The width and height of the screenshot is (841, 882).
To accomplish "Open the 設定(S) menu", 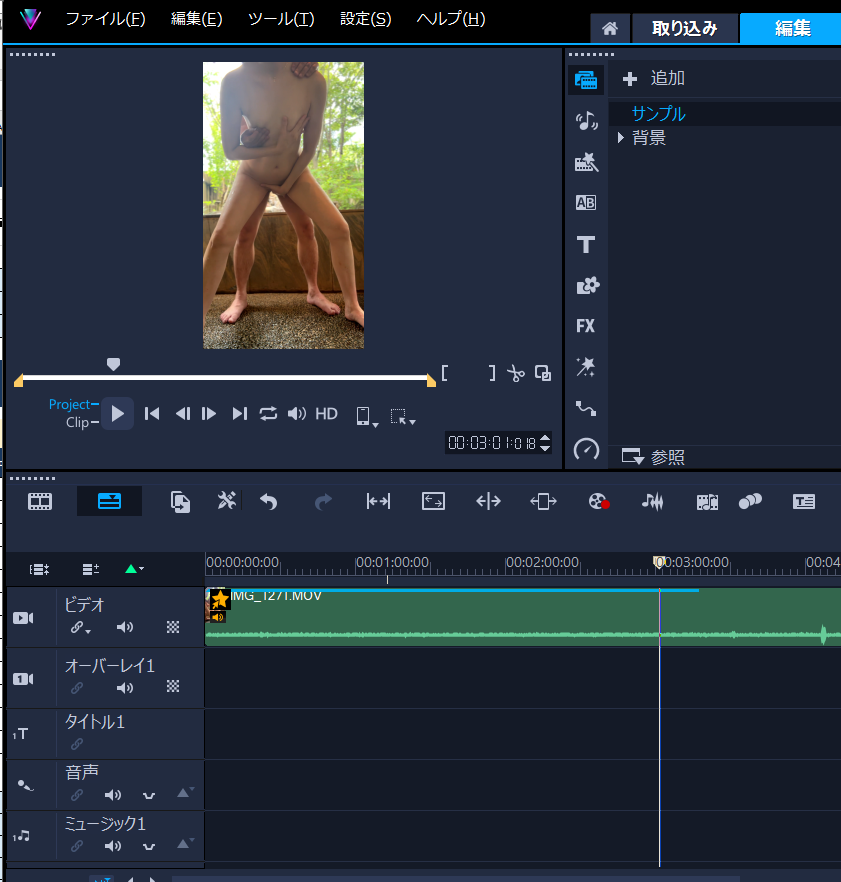I will pyautogui.click(x=366, y=19).
